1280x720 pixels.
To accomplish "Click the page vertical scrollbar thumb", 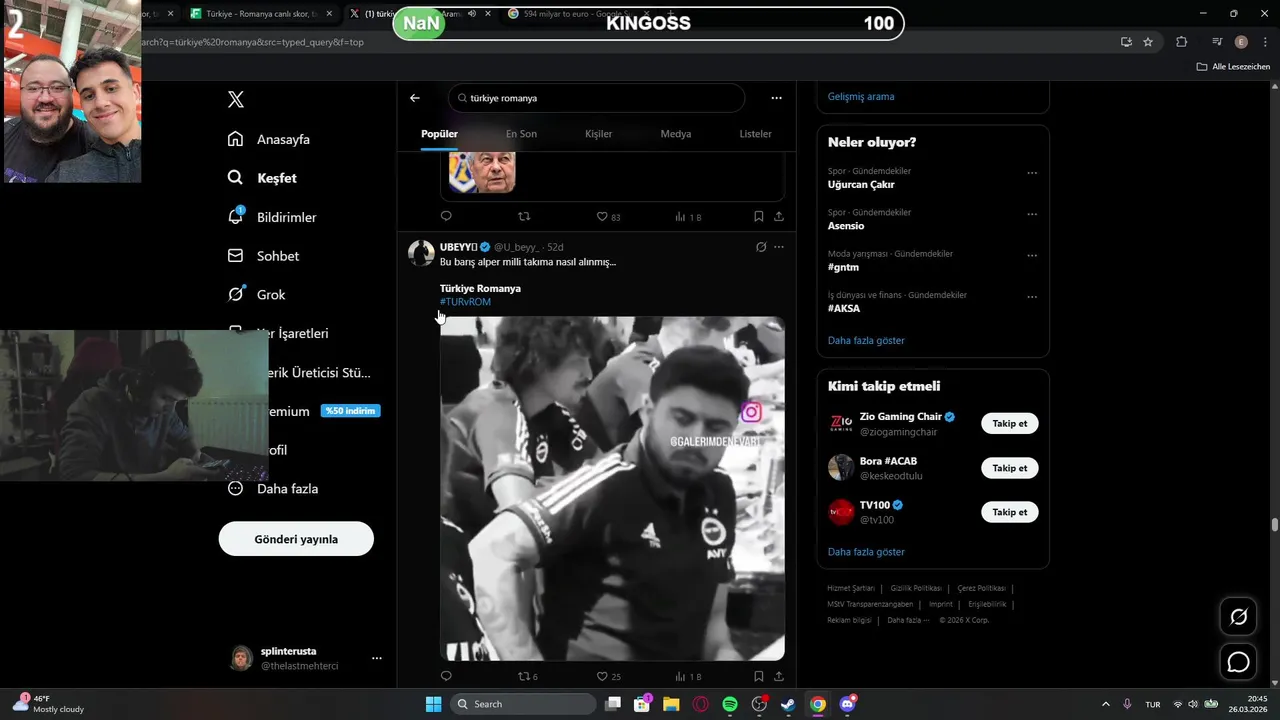I will pyautogui.click(x=1275, y=525).
